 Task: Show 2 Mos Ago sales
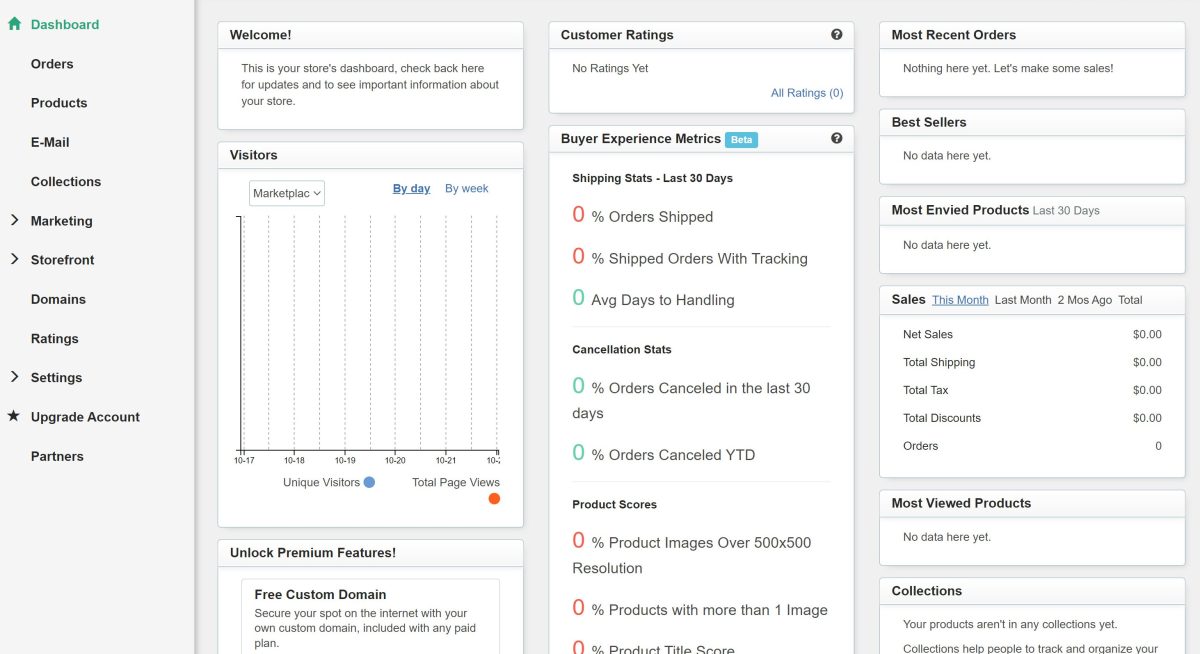(x=1085, y=300)
